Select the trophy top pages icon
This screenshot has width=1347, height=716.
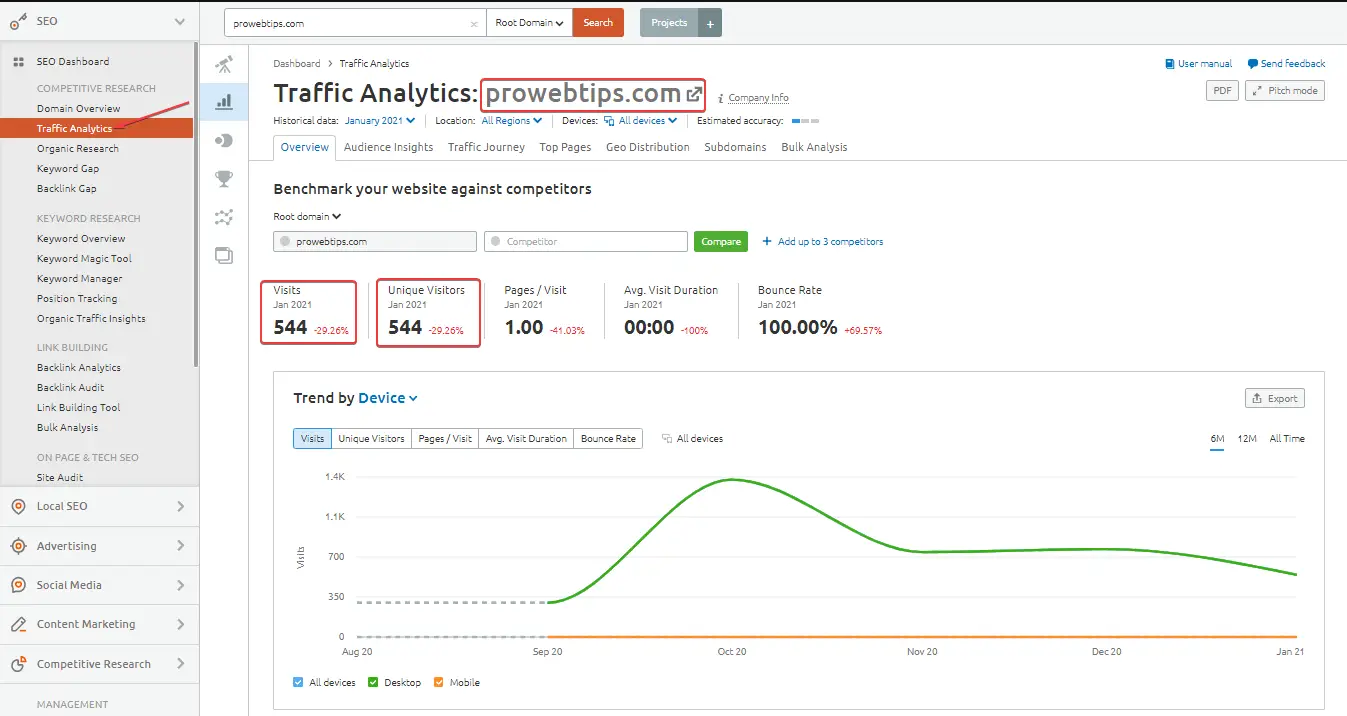(224, 178)
